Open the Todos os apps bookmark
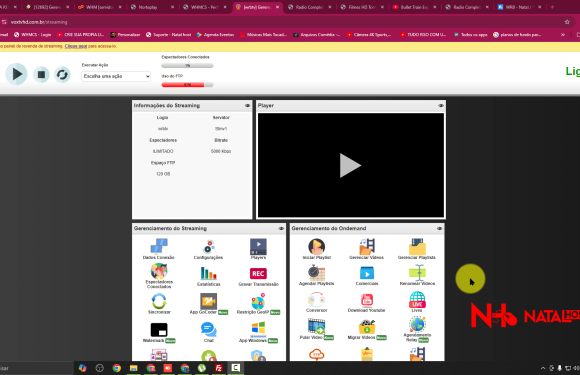Viewport: 580px width, 375px height. click(471, 35)
